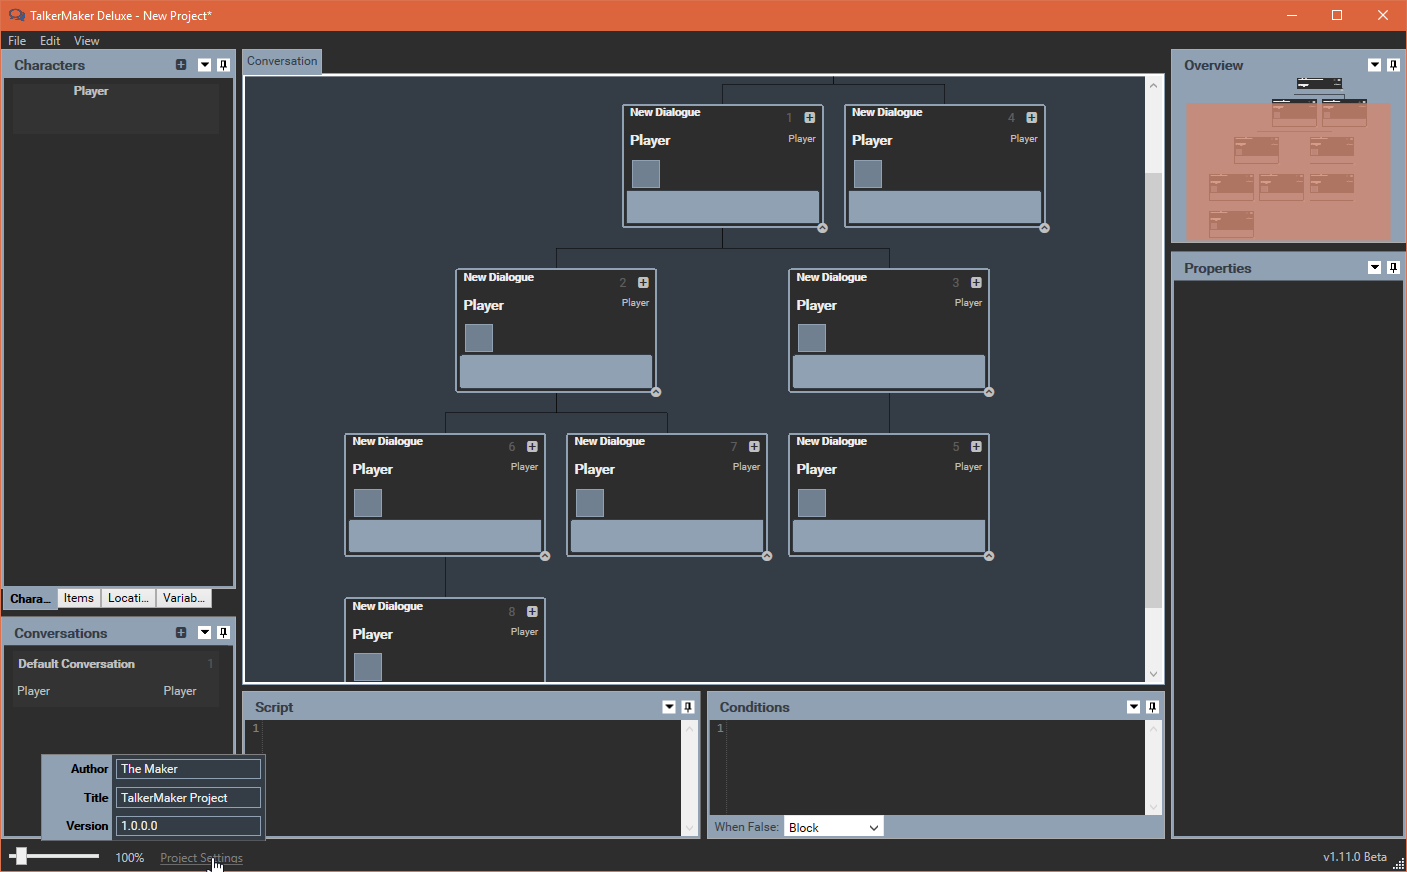
Task: Open the File menu
Action: pyautogui.click(x=17, y=41)
